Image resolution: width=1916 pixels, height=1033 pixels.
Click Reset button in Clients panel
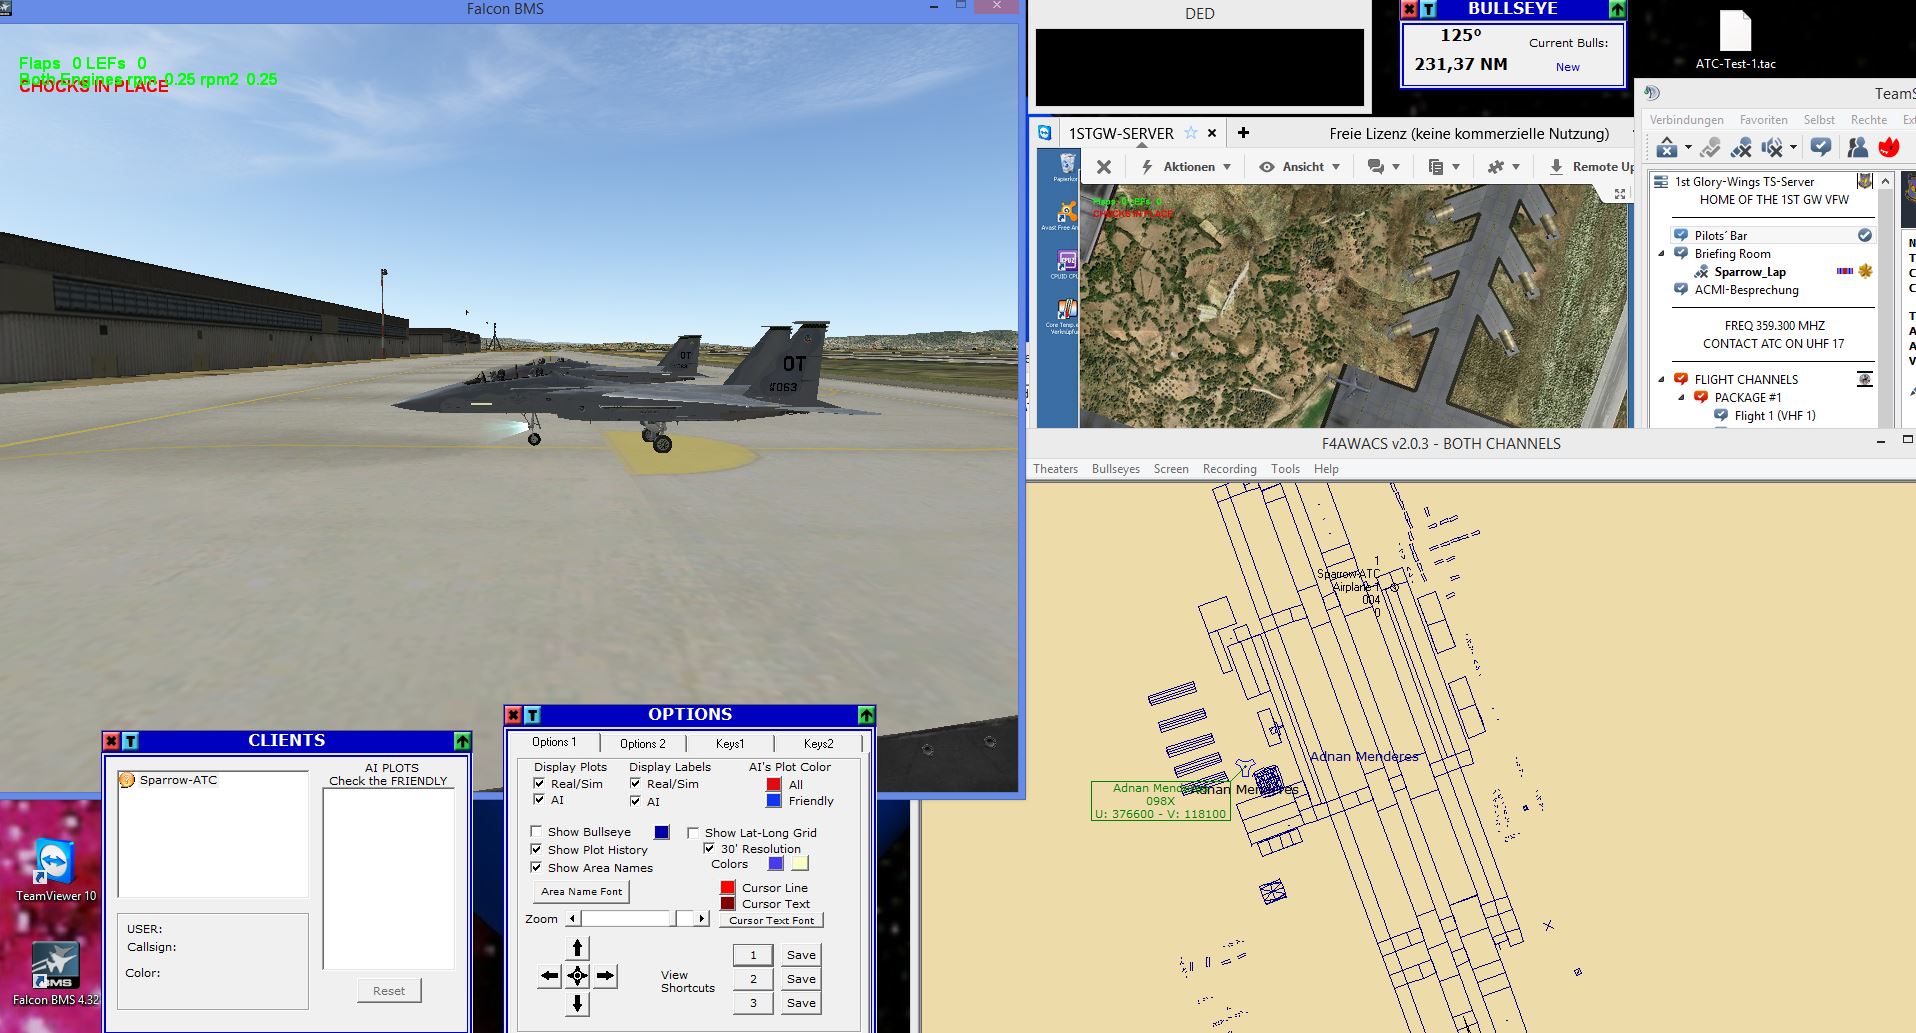[x=389, y=991]
